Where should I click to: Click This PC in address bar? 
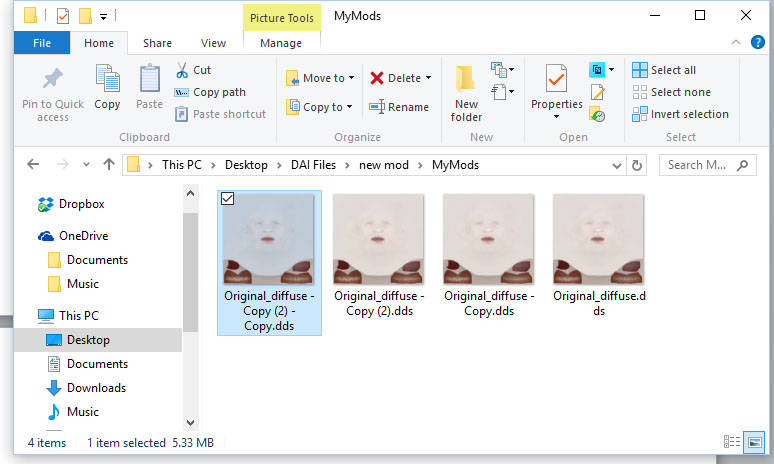[x=182, y=165]
